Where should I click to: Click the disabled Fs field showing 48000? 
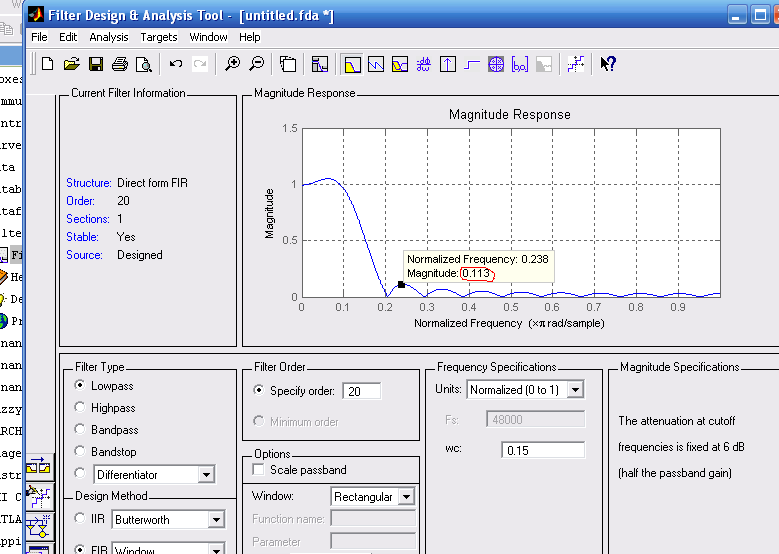[x=536, y=419]
